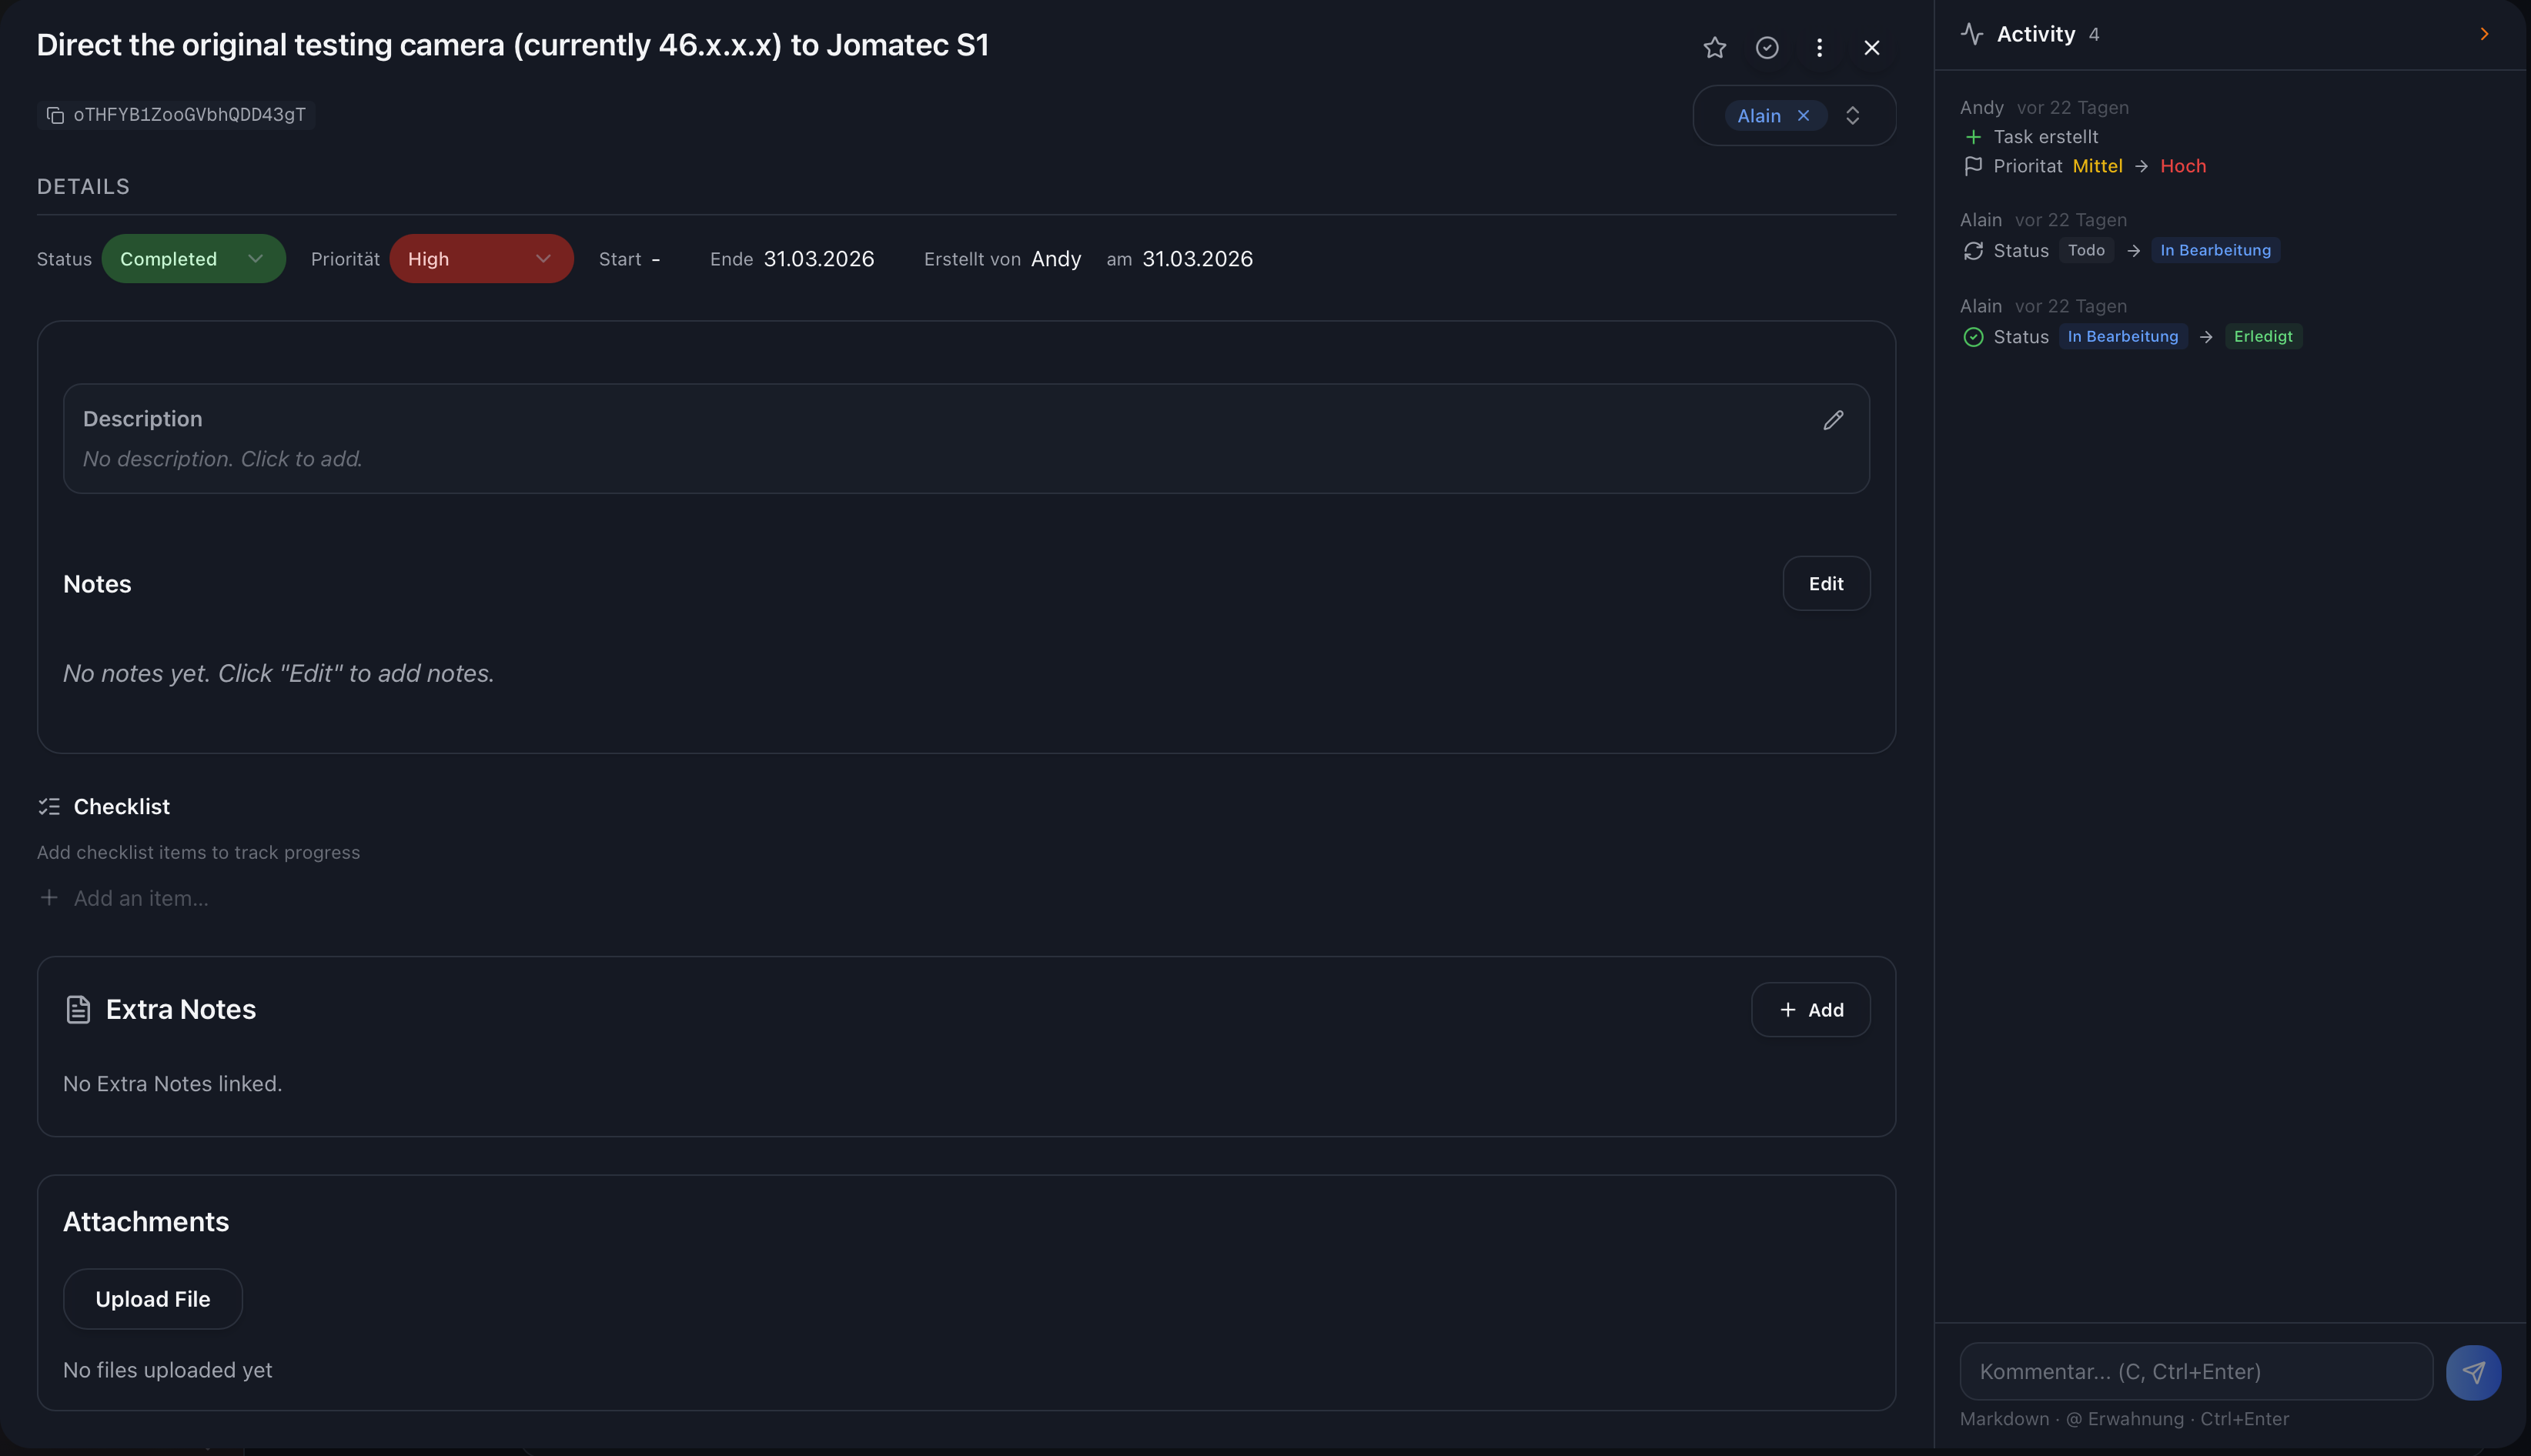Close the task detail panel

[1871, 48]
